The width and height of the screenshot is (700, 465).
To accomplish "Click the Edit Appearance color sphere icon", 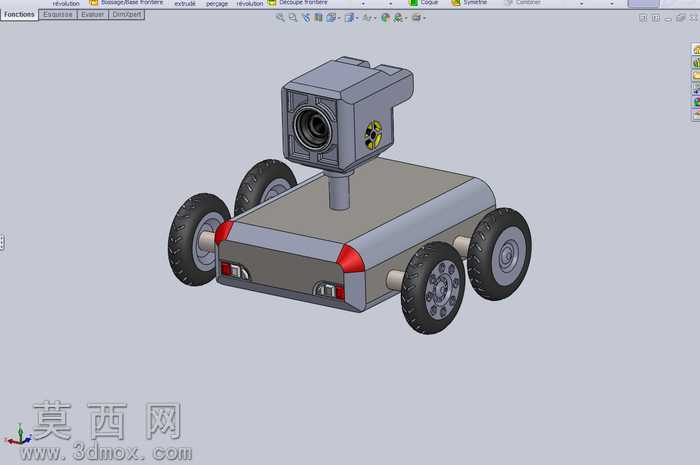I will pyautogui.click(x=385, y=18).
